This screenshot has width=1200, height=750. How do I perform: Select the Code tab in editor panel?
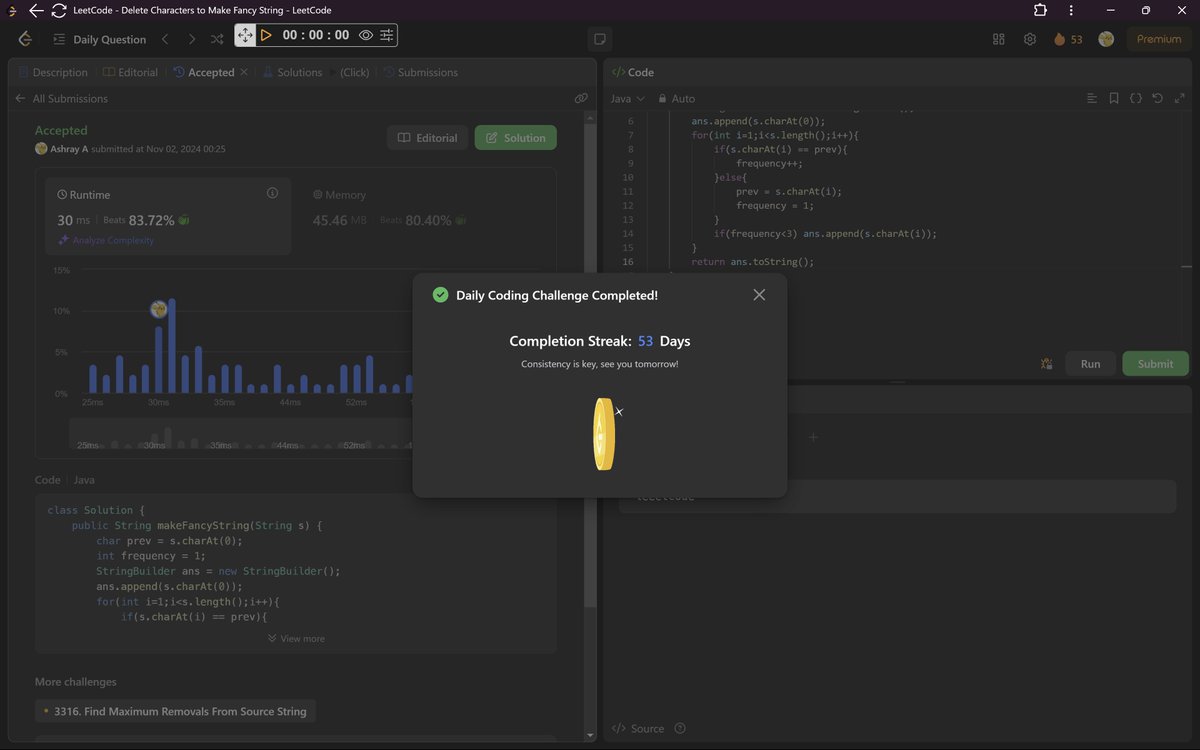[x=633, y=72]
